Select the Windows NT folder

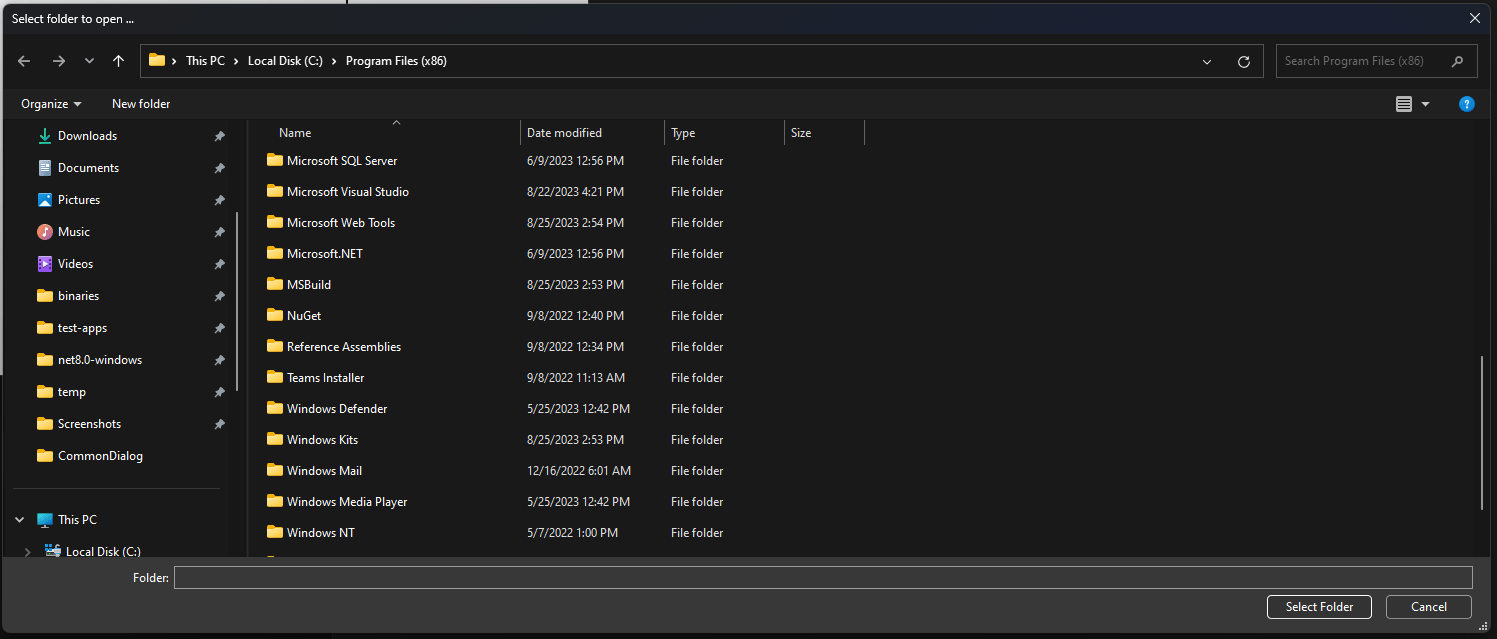point(321,533)
